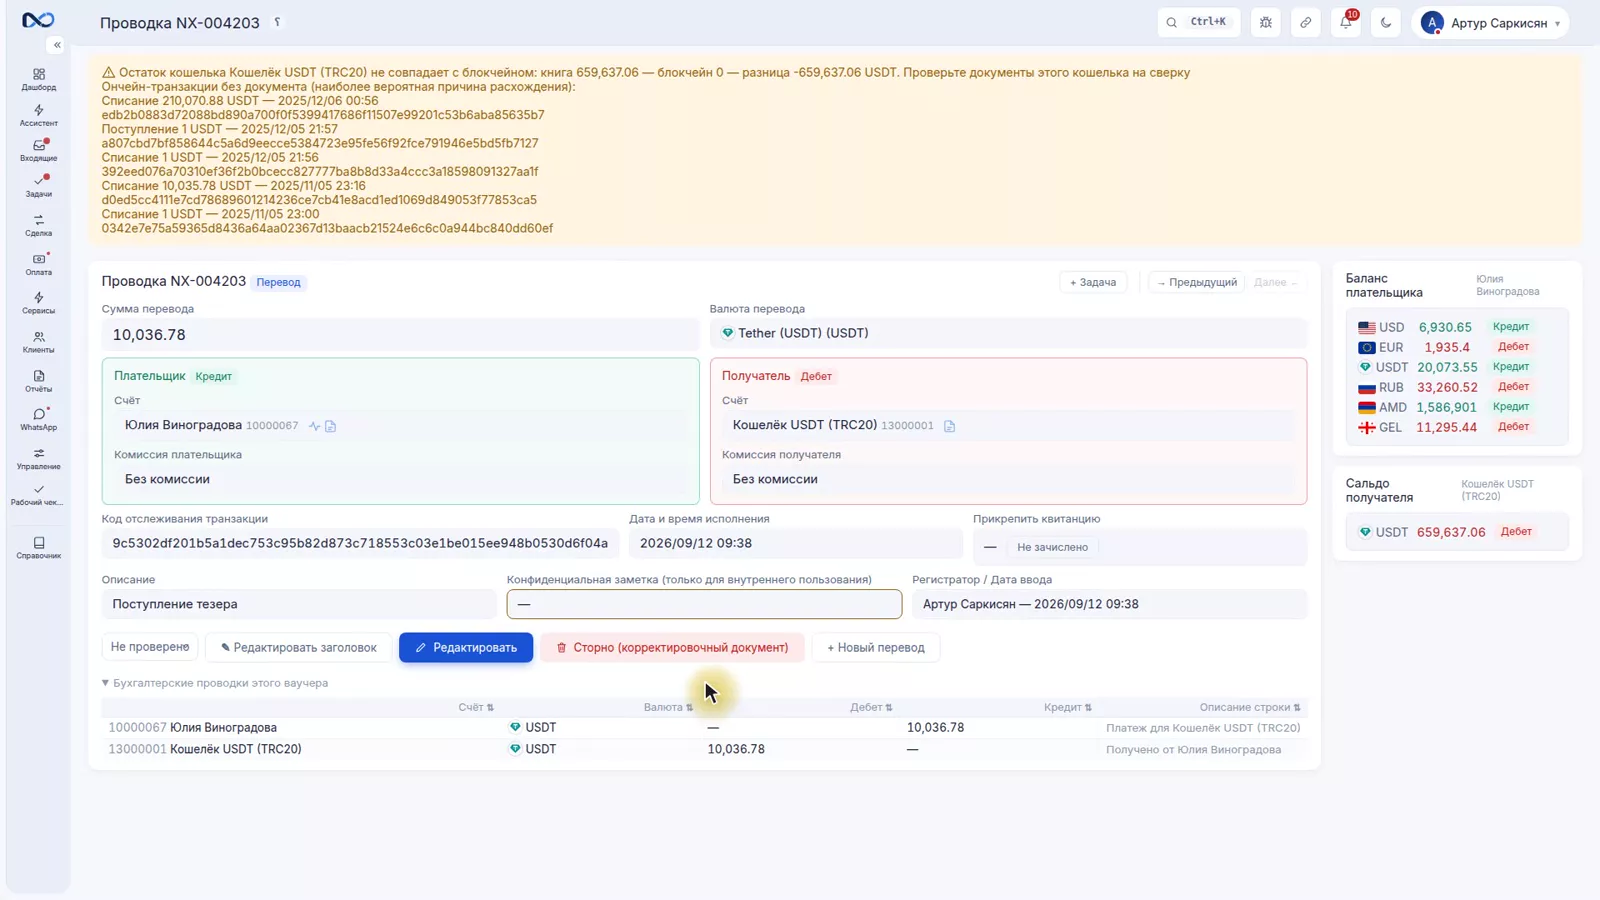1600x900 pixels.
Task: Sort table by Валюта column
Action: pyautogui.click(x=668, y=707)
